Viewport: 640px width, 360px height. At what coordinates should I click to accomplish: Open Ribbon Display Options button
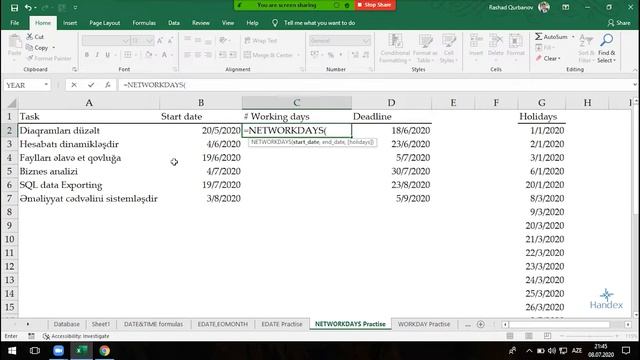pos(565,7)
